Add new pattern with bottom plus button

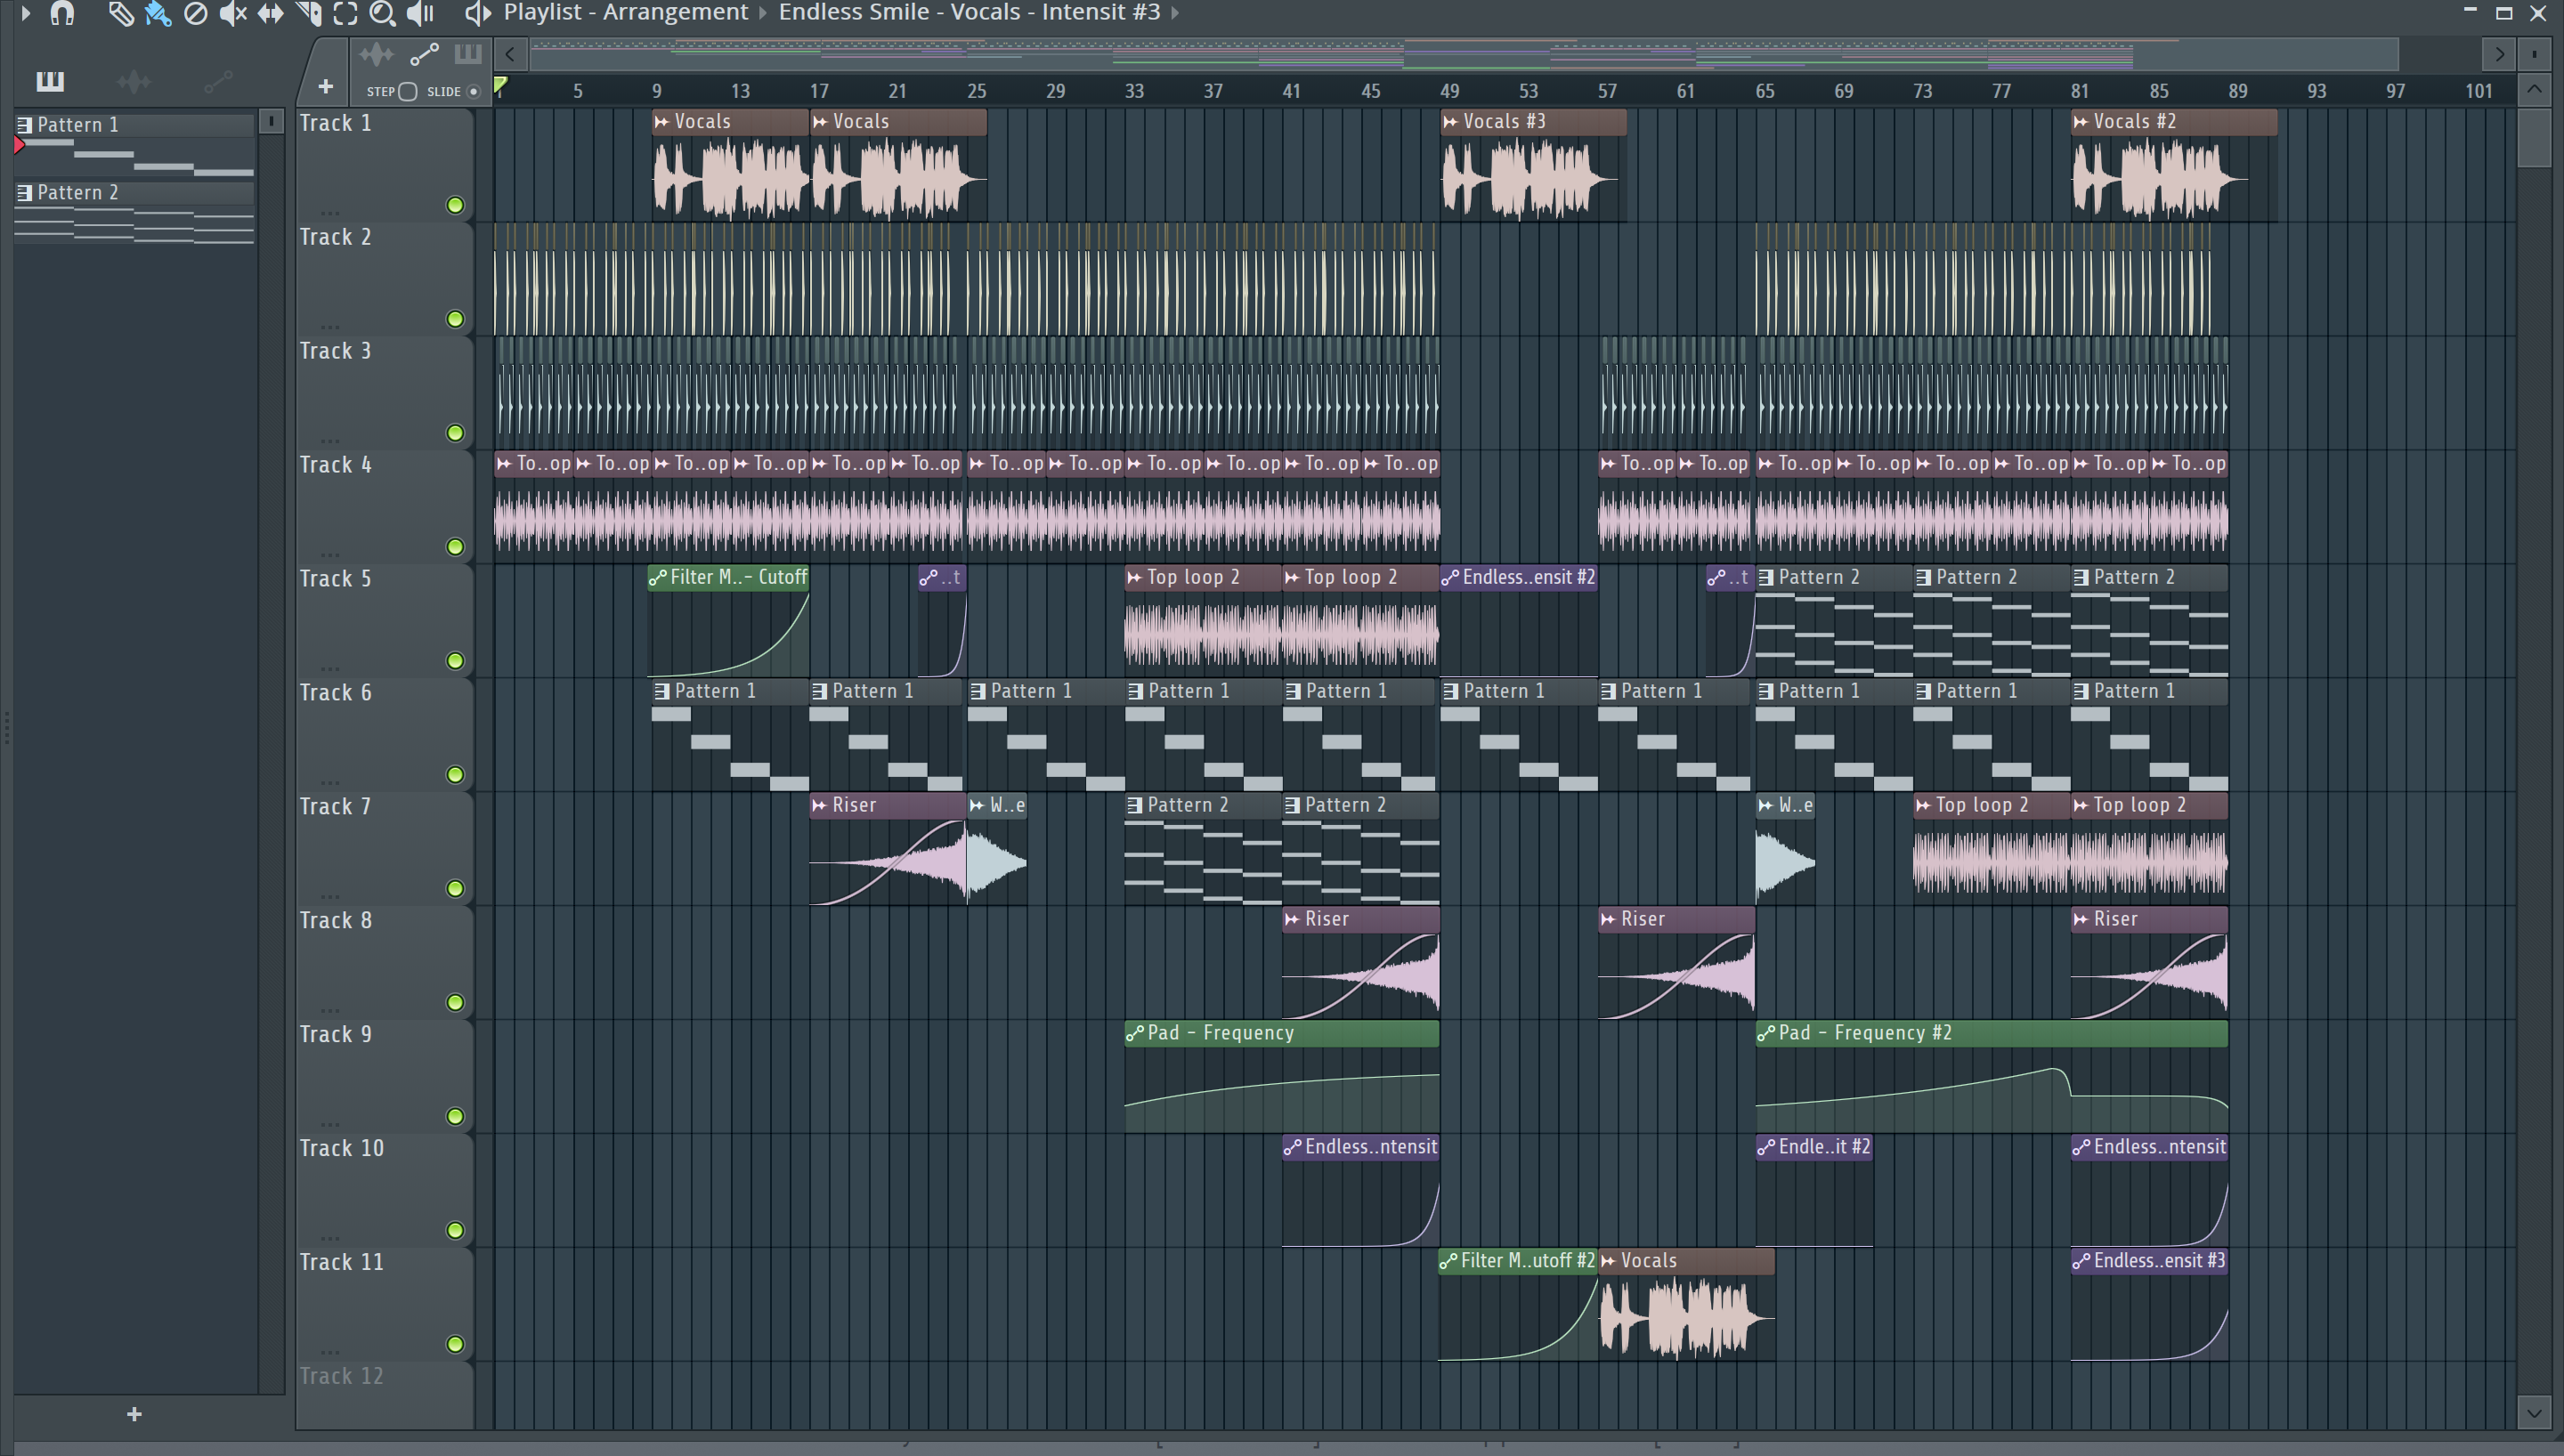[134, 1414]
